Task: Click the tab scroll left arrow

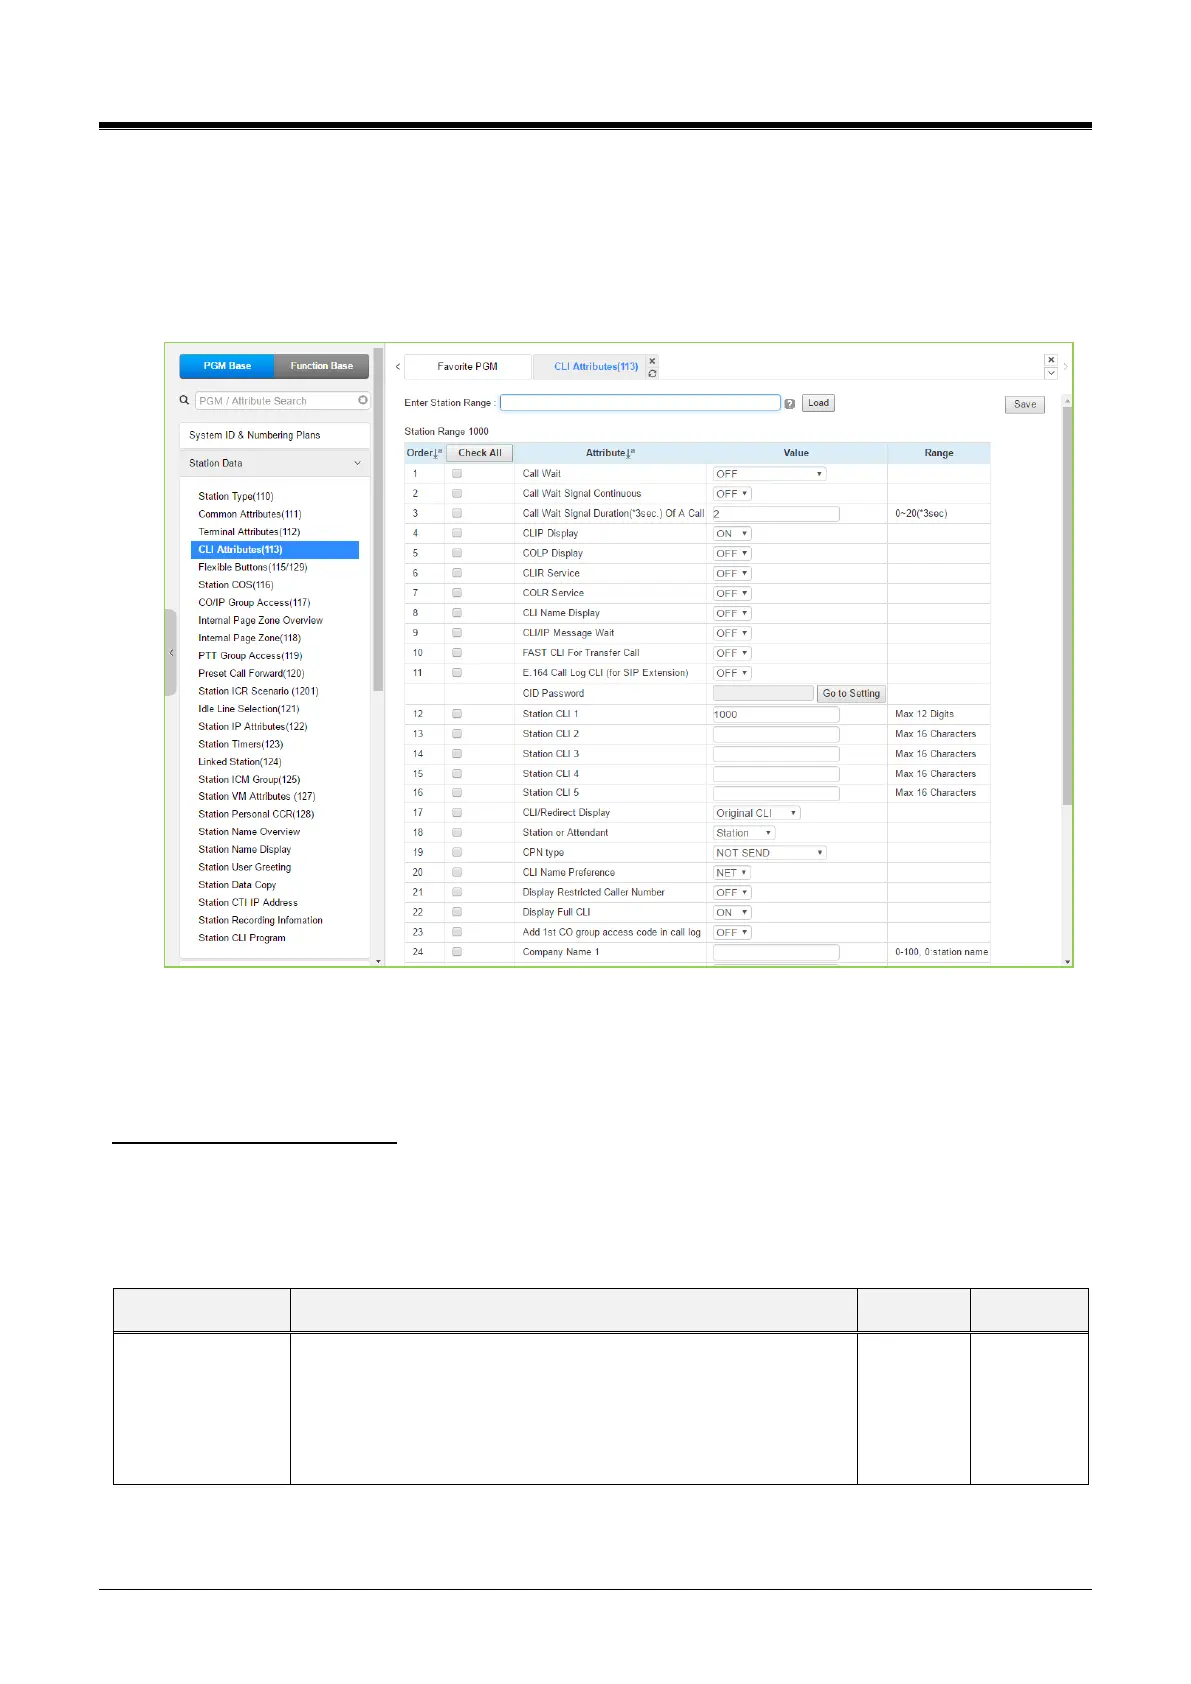Action: [398, 366]
